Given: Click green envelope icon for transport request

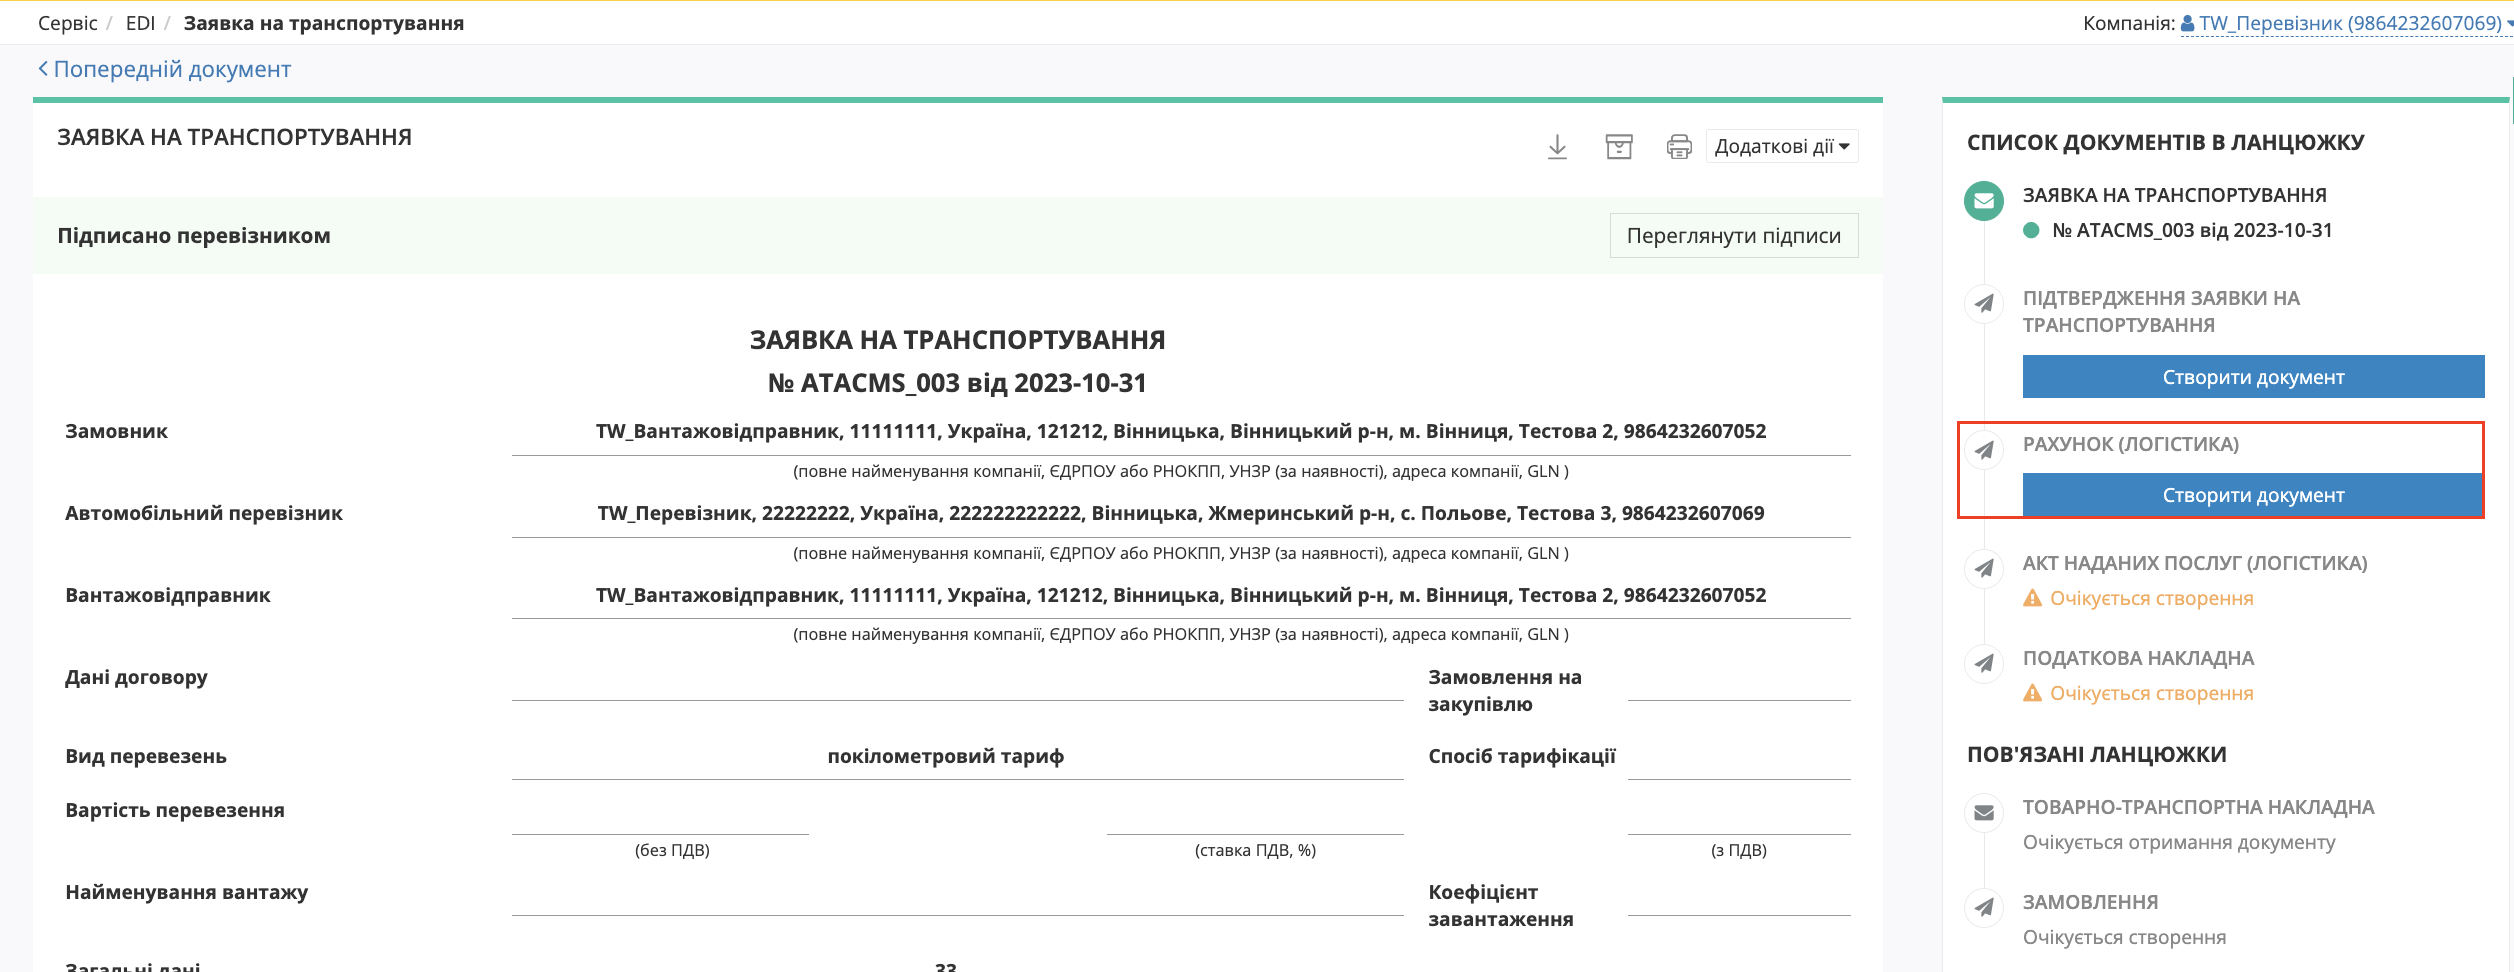Looking at the screenshot, I should [x=1984, y=201].
